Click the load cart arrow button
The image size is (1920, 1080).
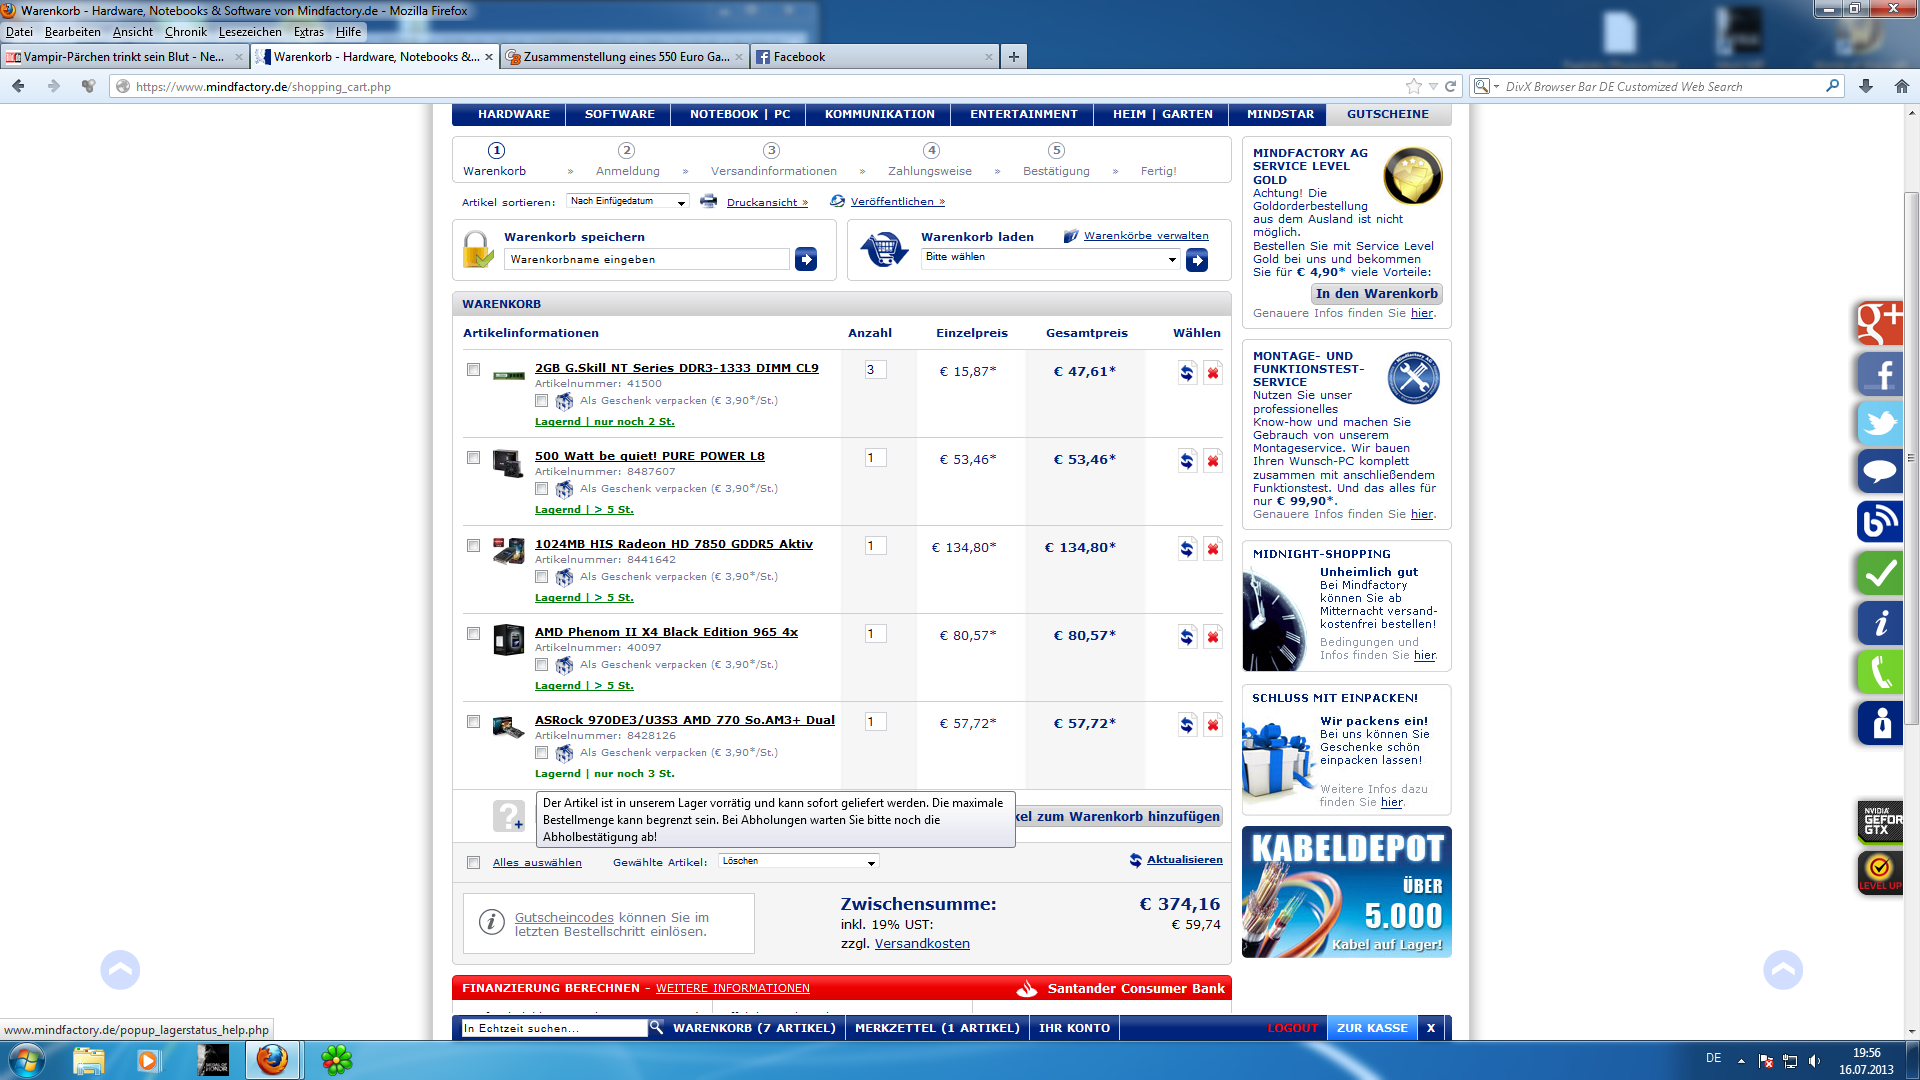1197,260
